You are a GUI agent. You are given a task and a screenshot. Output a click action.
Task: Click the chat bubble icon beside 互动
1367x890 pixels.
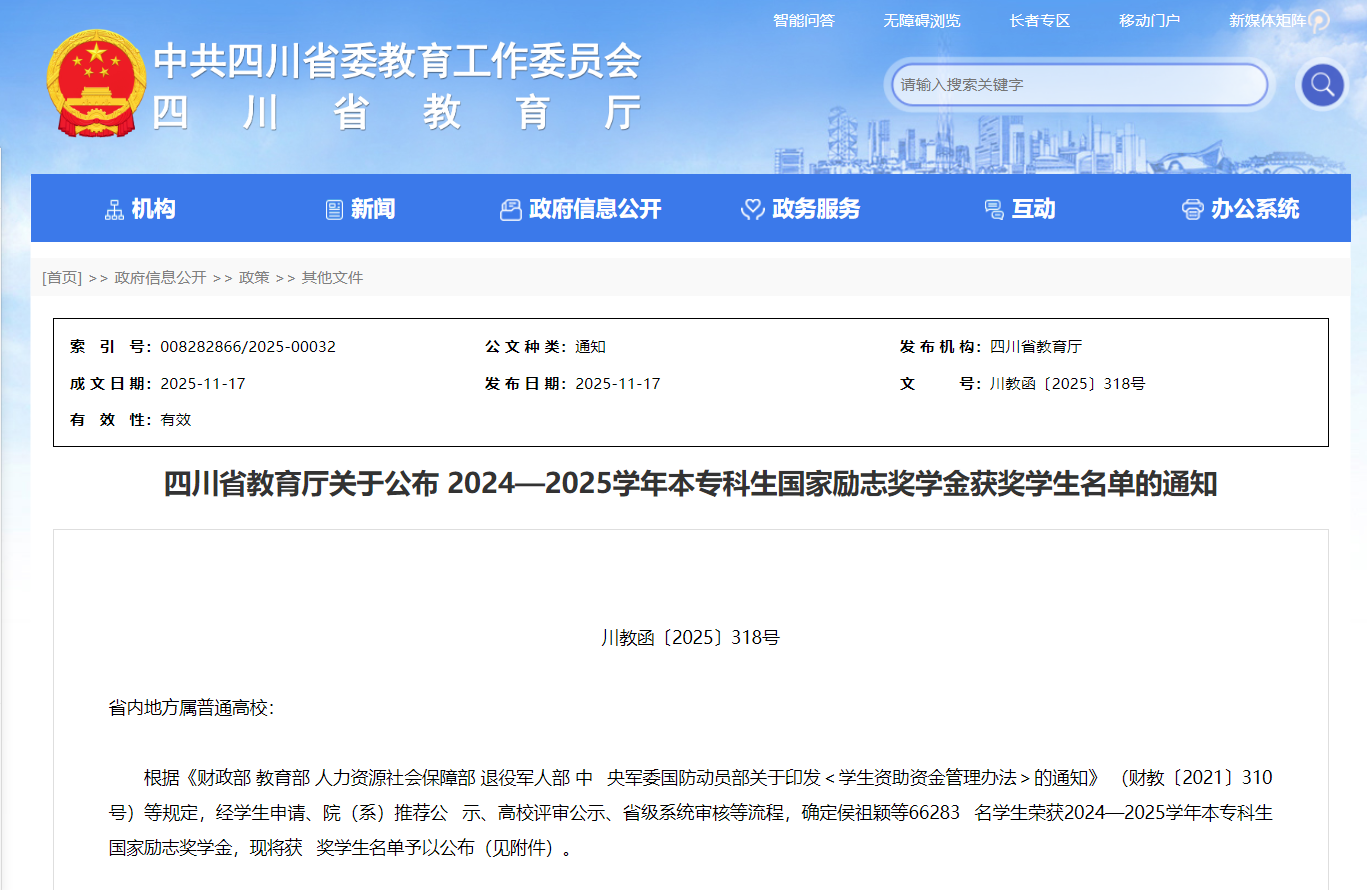[x=994, y=209]
